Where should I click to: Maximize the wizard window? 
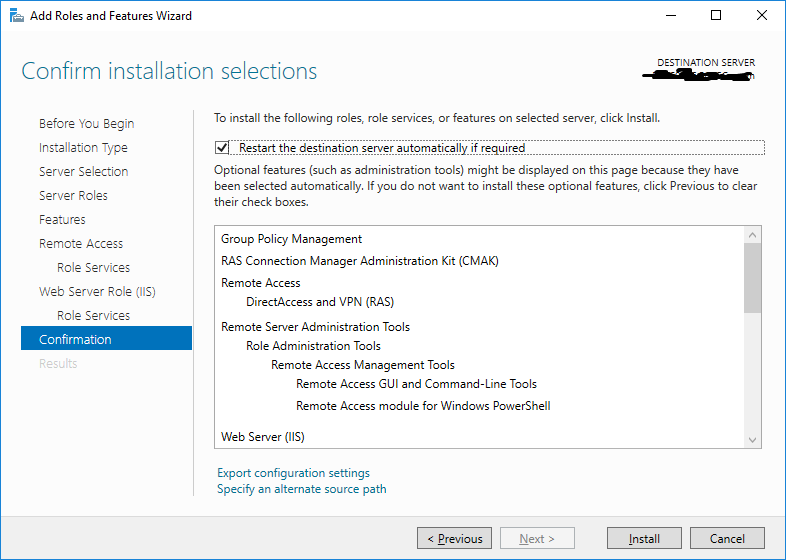click(716, 16)
